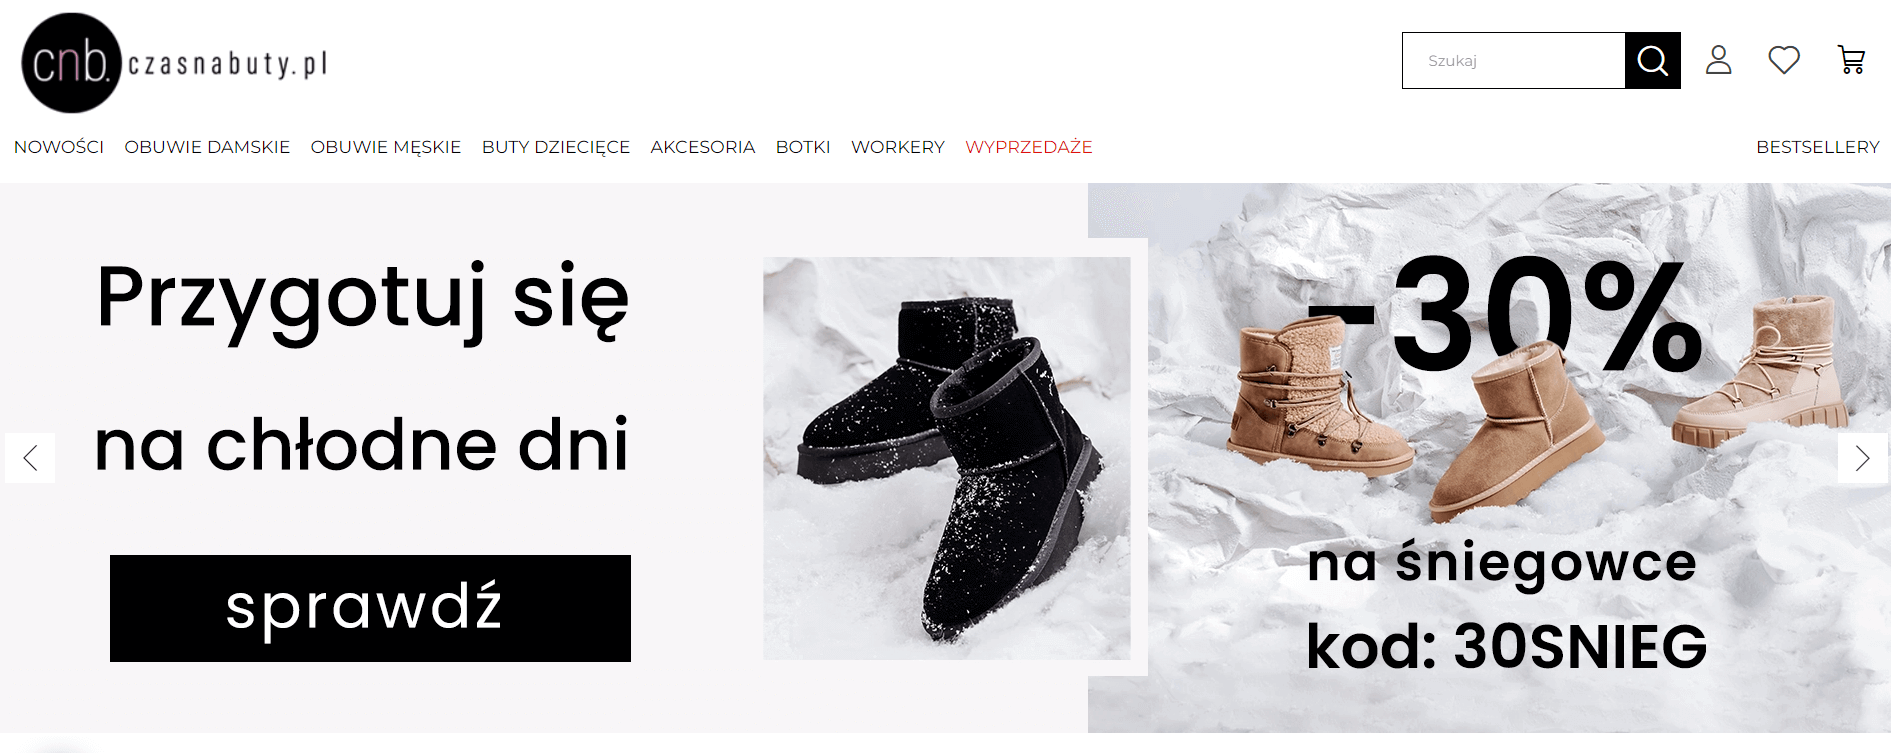Open the NOWOŚCI menu item
The image size is (1891, 753).
59,147
